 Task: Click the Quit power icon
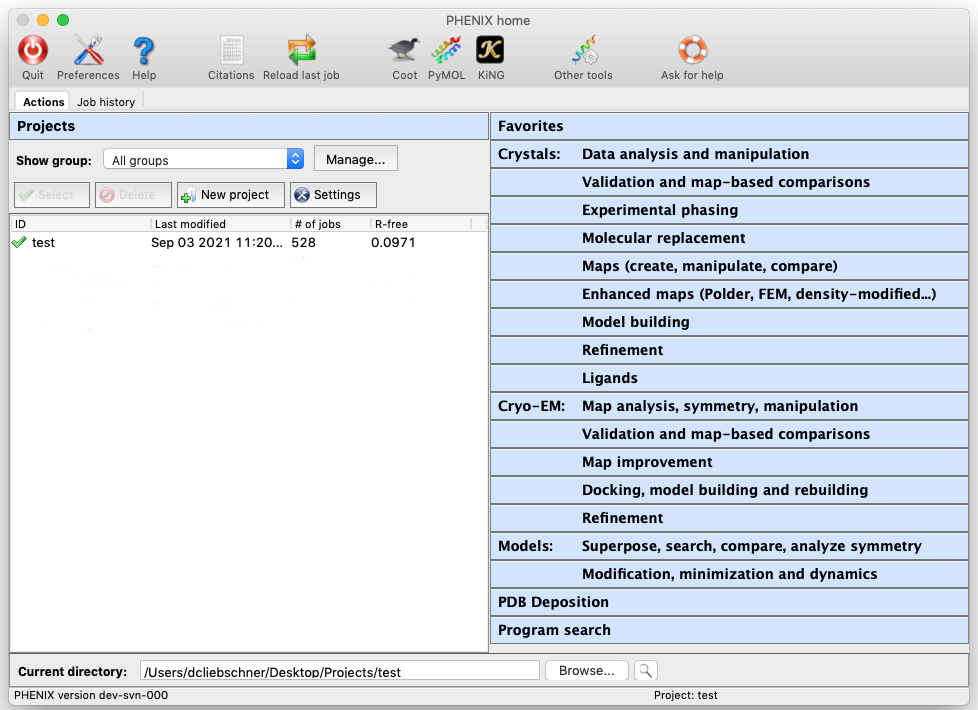click(33, 50)
